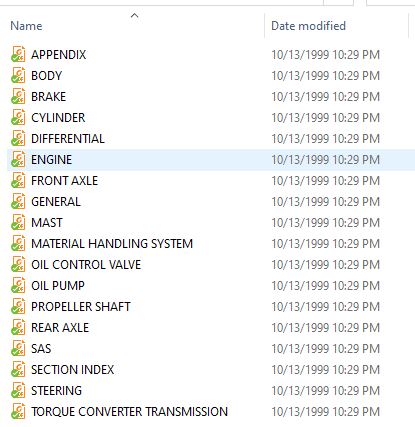Viewport: 415px width, 427px height.
Task: Select the BRAKE file name
Action: 49,97
